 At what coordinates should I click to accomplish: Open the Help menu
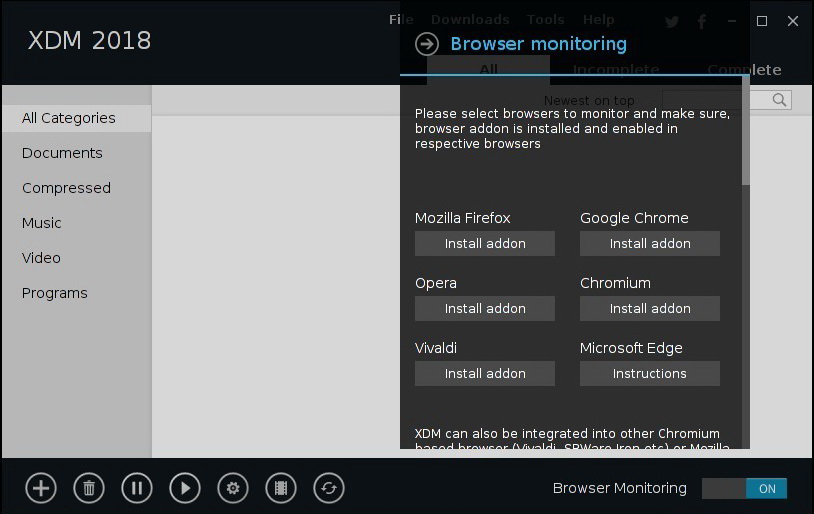(599, 20)
